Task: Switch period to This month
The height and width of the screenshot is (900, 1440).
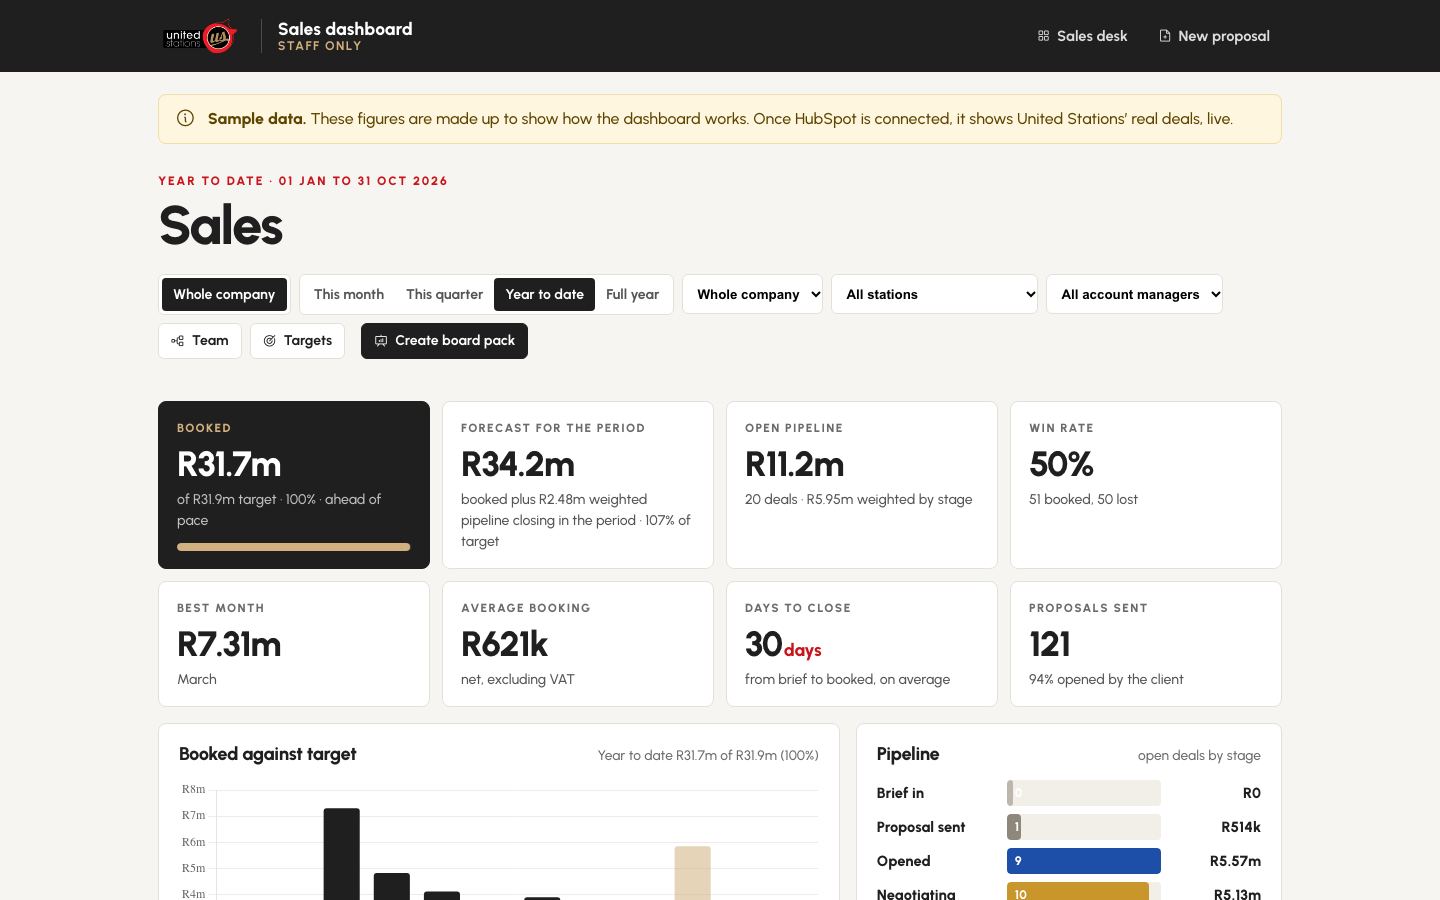Action: point(349,294)
